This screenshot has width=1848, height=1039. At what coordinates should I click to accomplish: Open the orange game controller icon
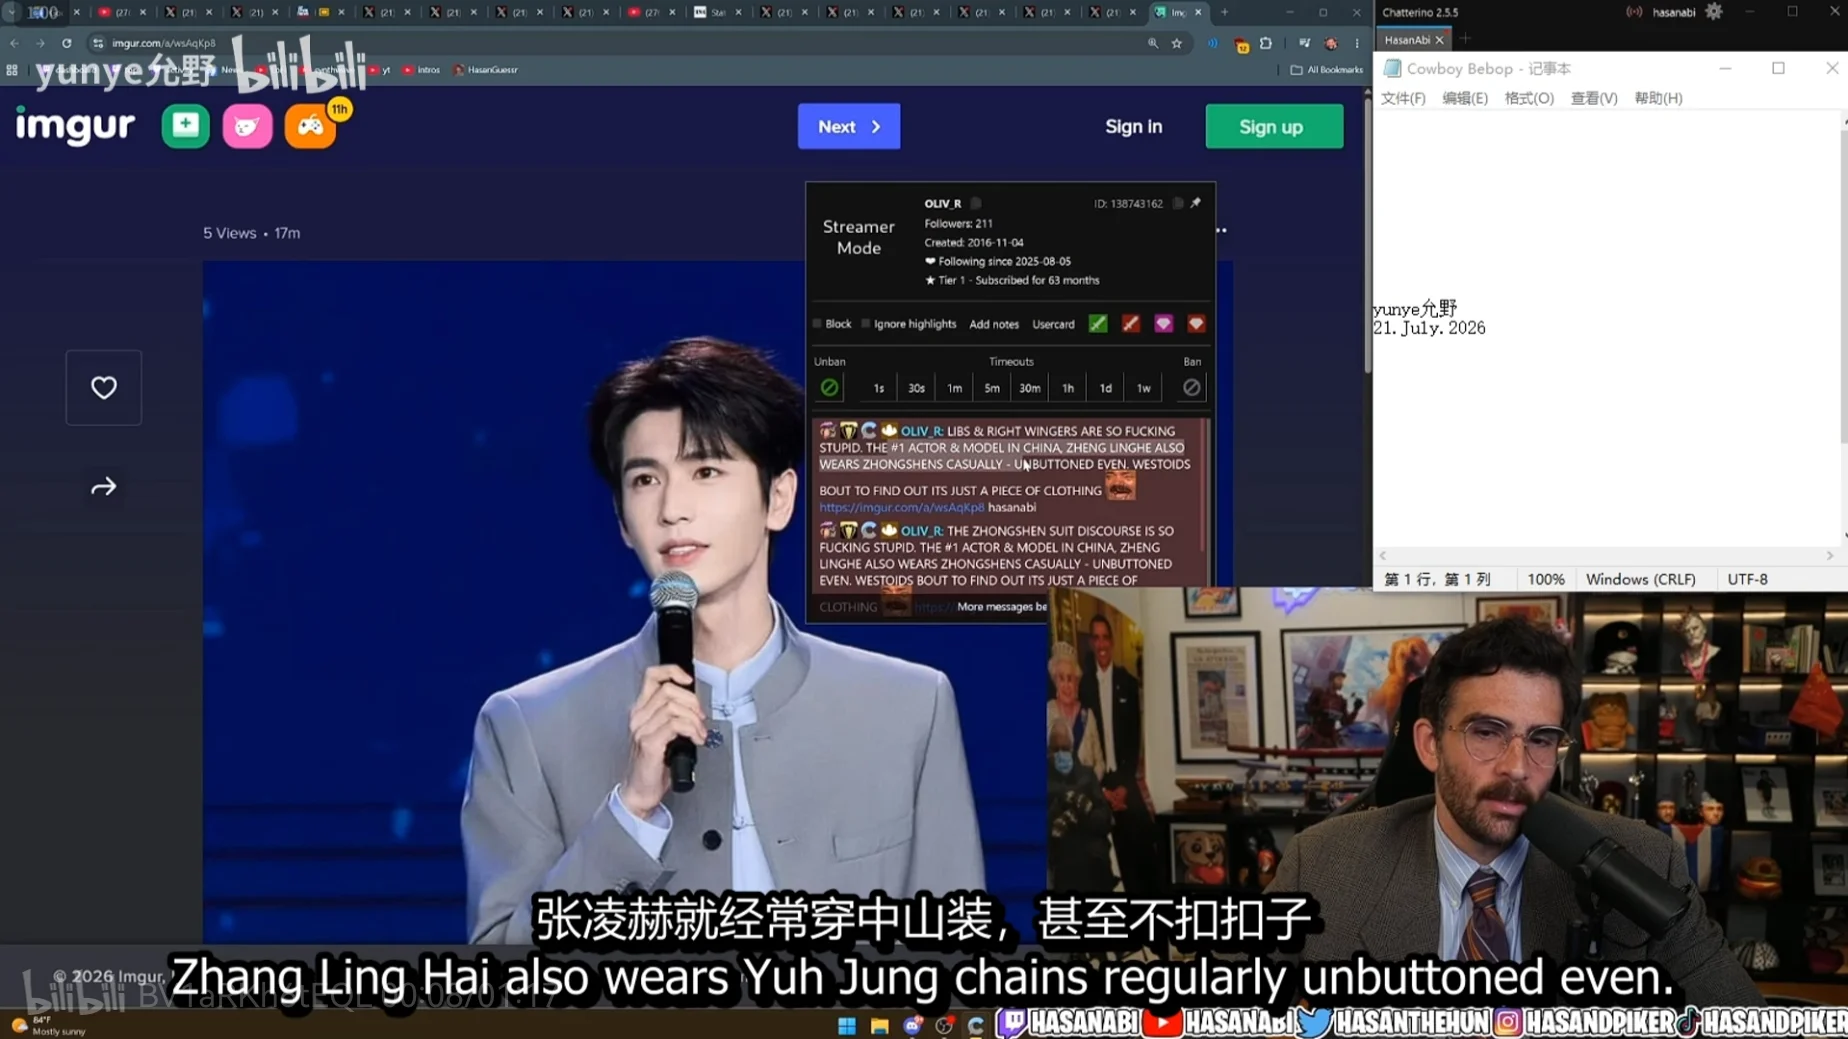[310, 127]
